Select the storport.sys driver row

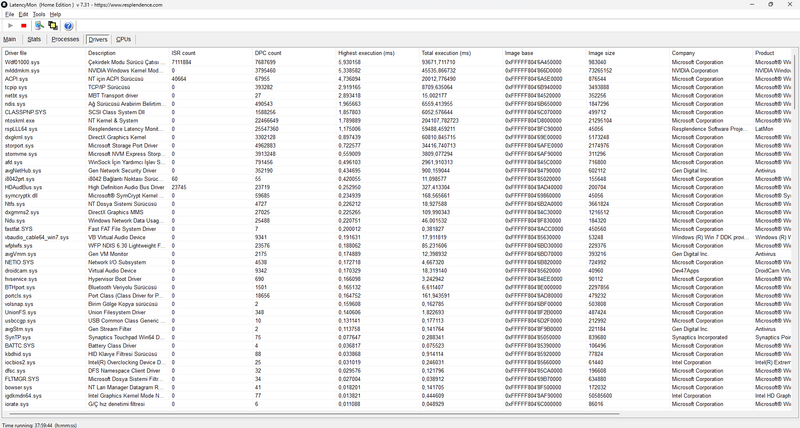397,145
